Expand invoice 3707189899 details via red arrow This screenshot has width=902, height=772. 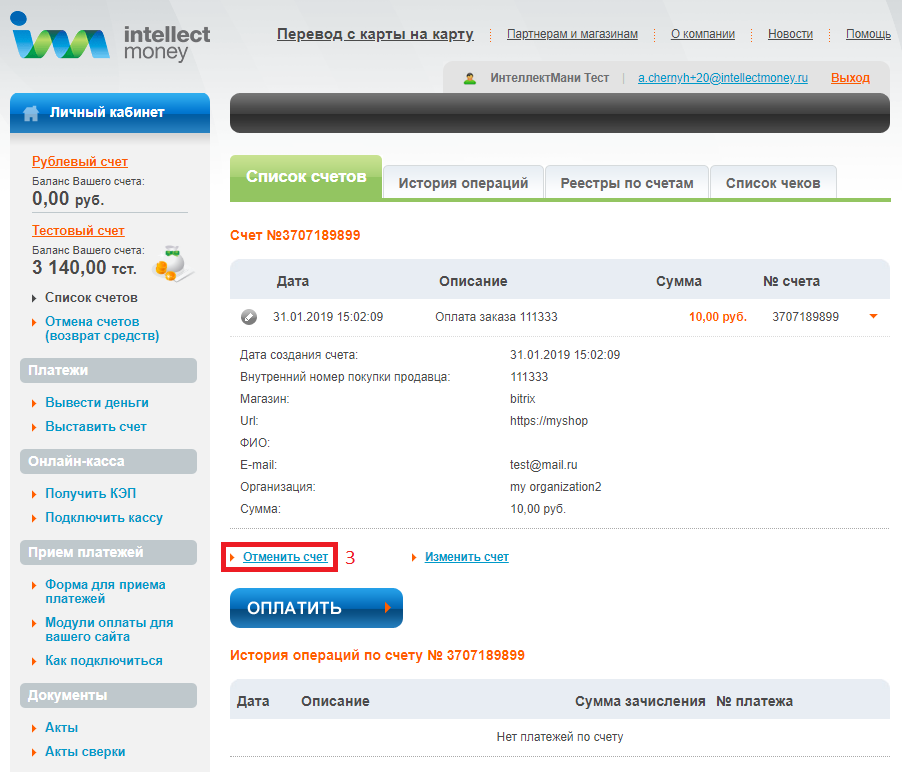[873, 314]
